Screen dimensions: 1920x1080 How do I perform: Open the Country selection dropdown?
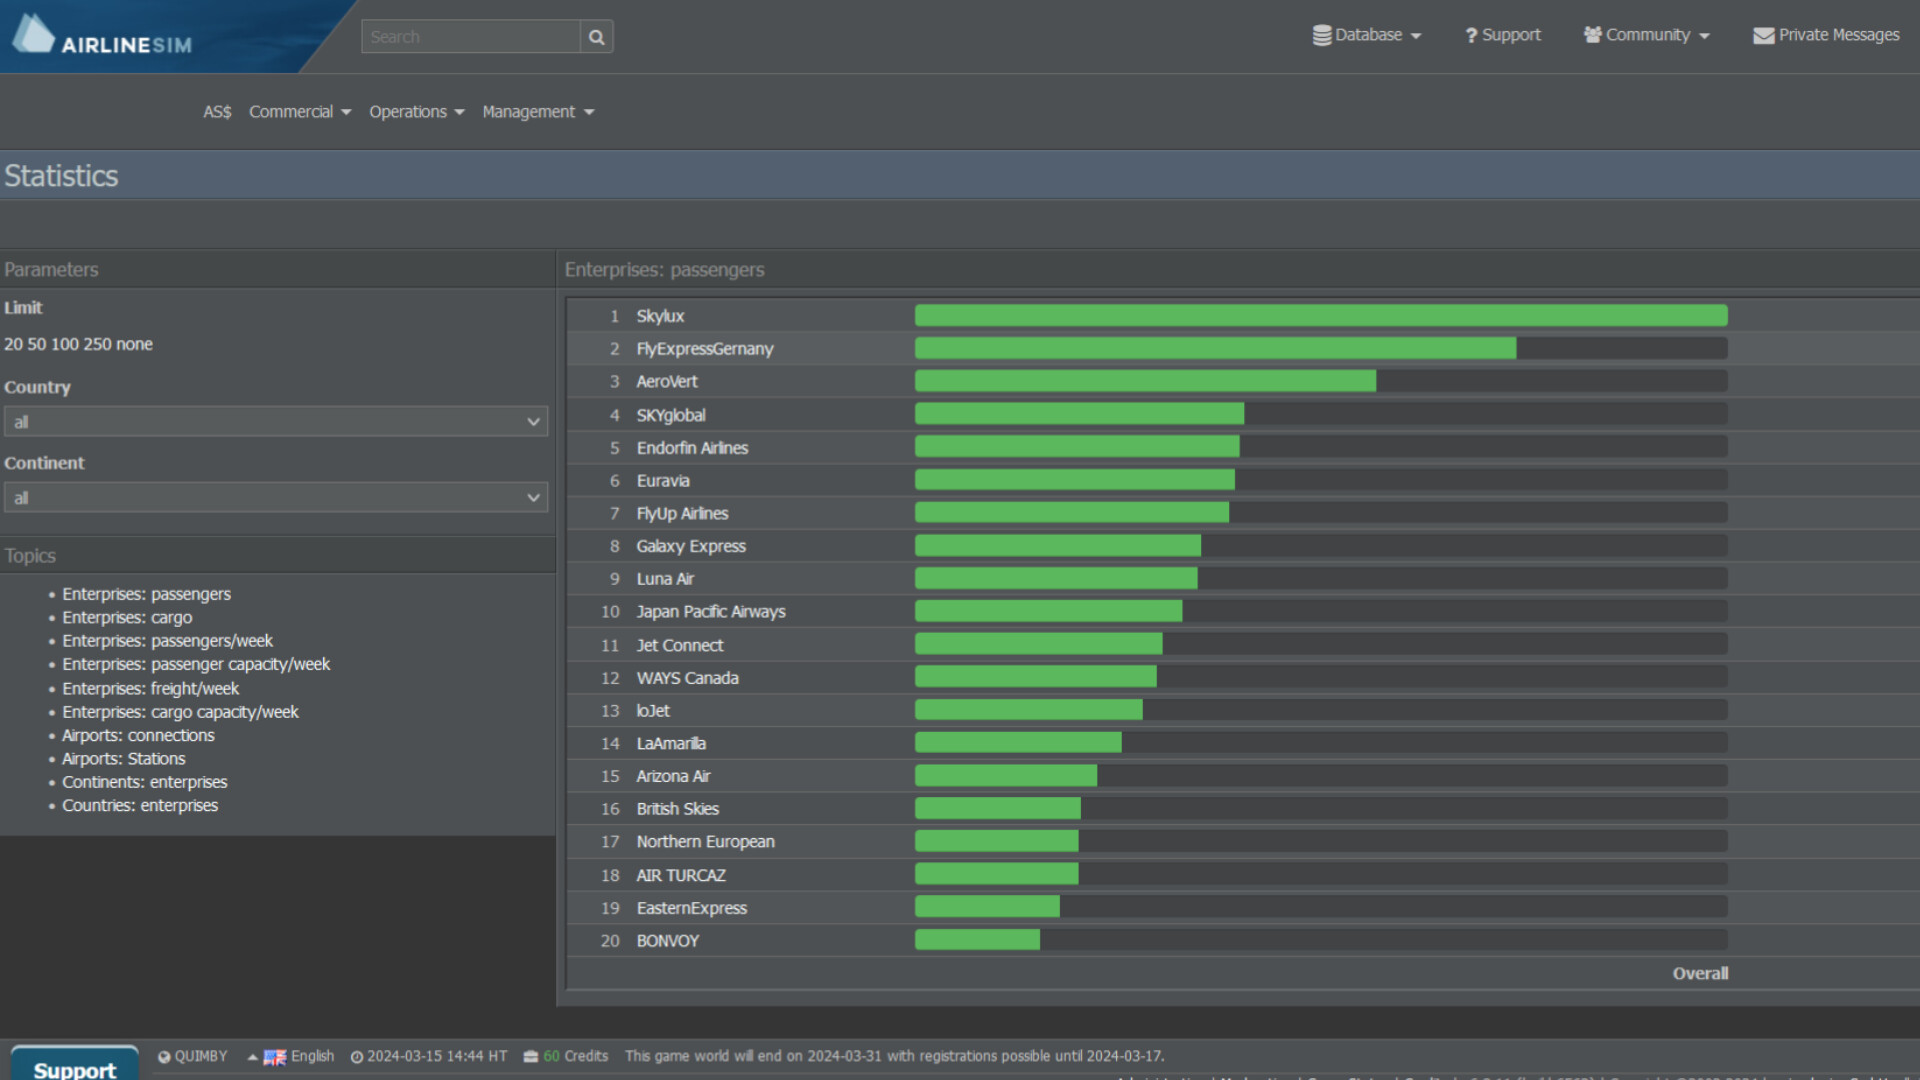tap(276, 421)
